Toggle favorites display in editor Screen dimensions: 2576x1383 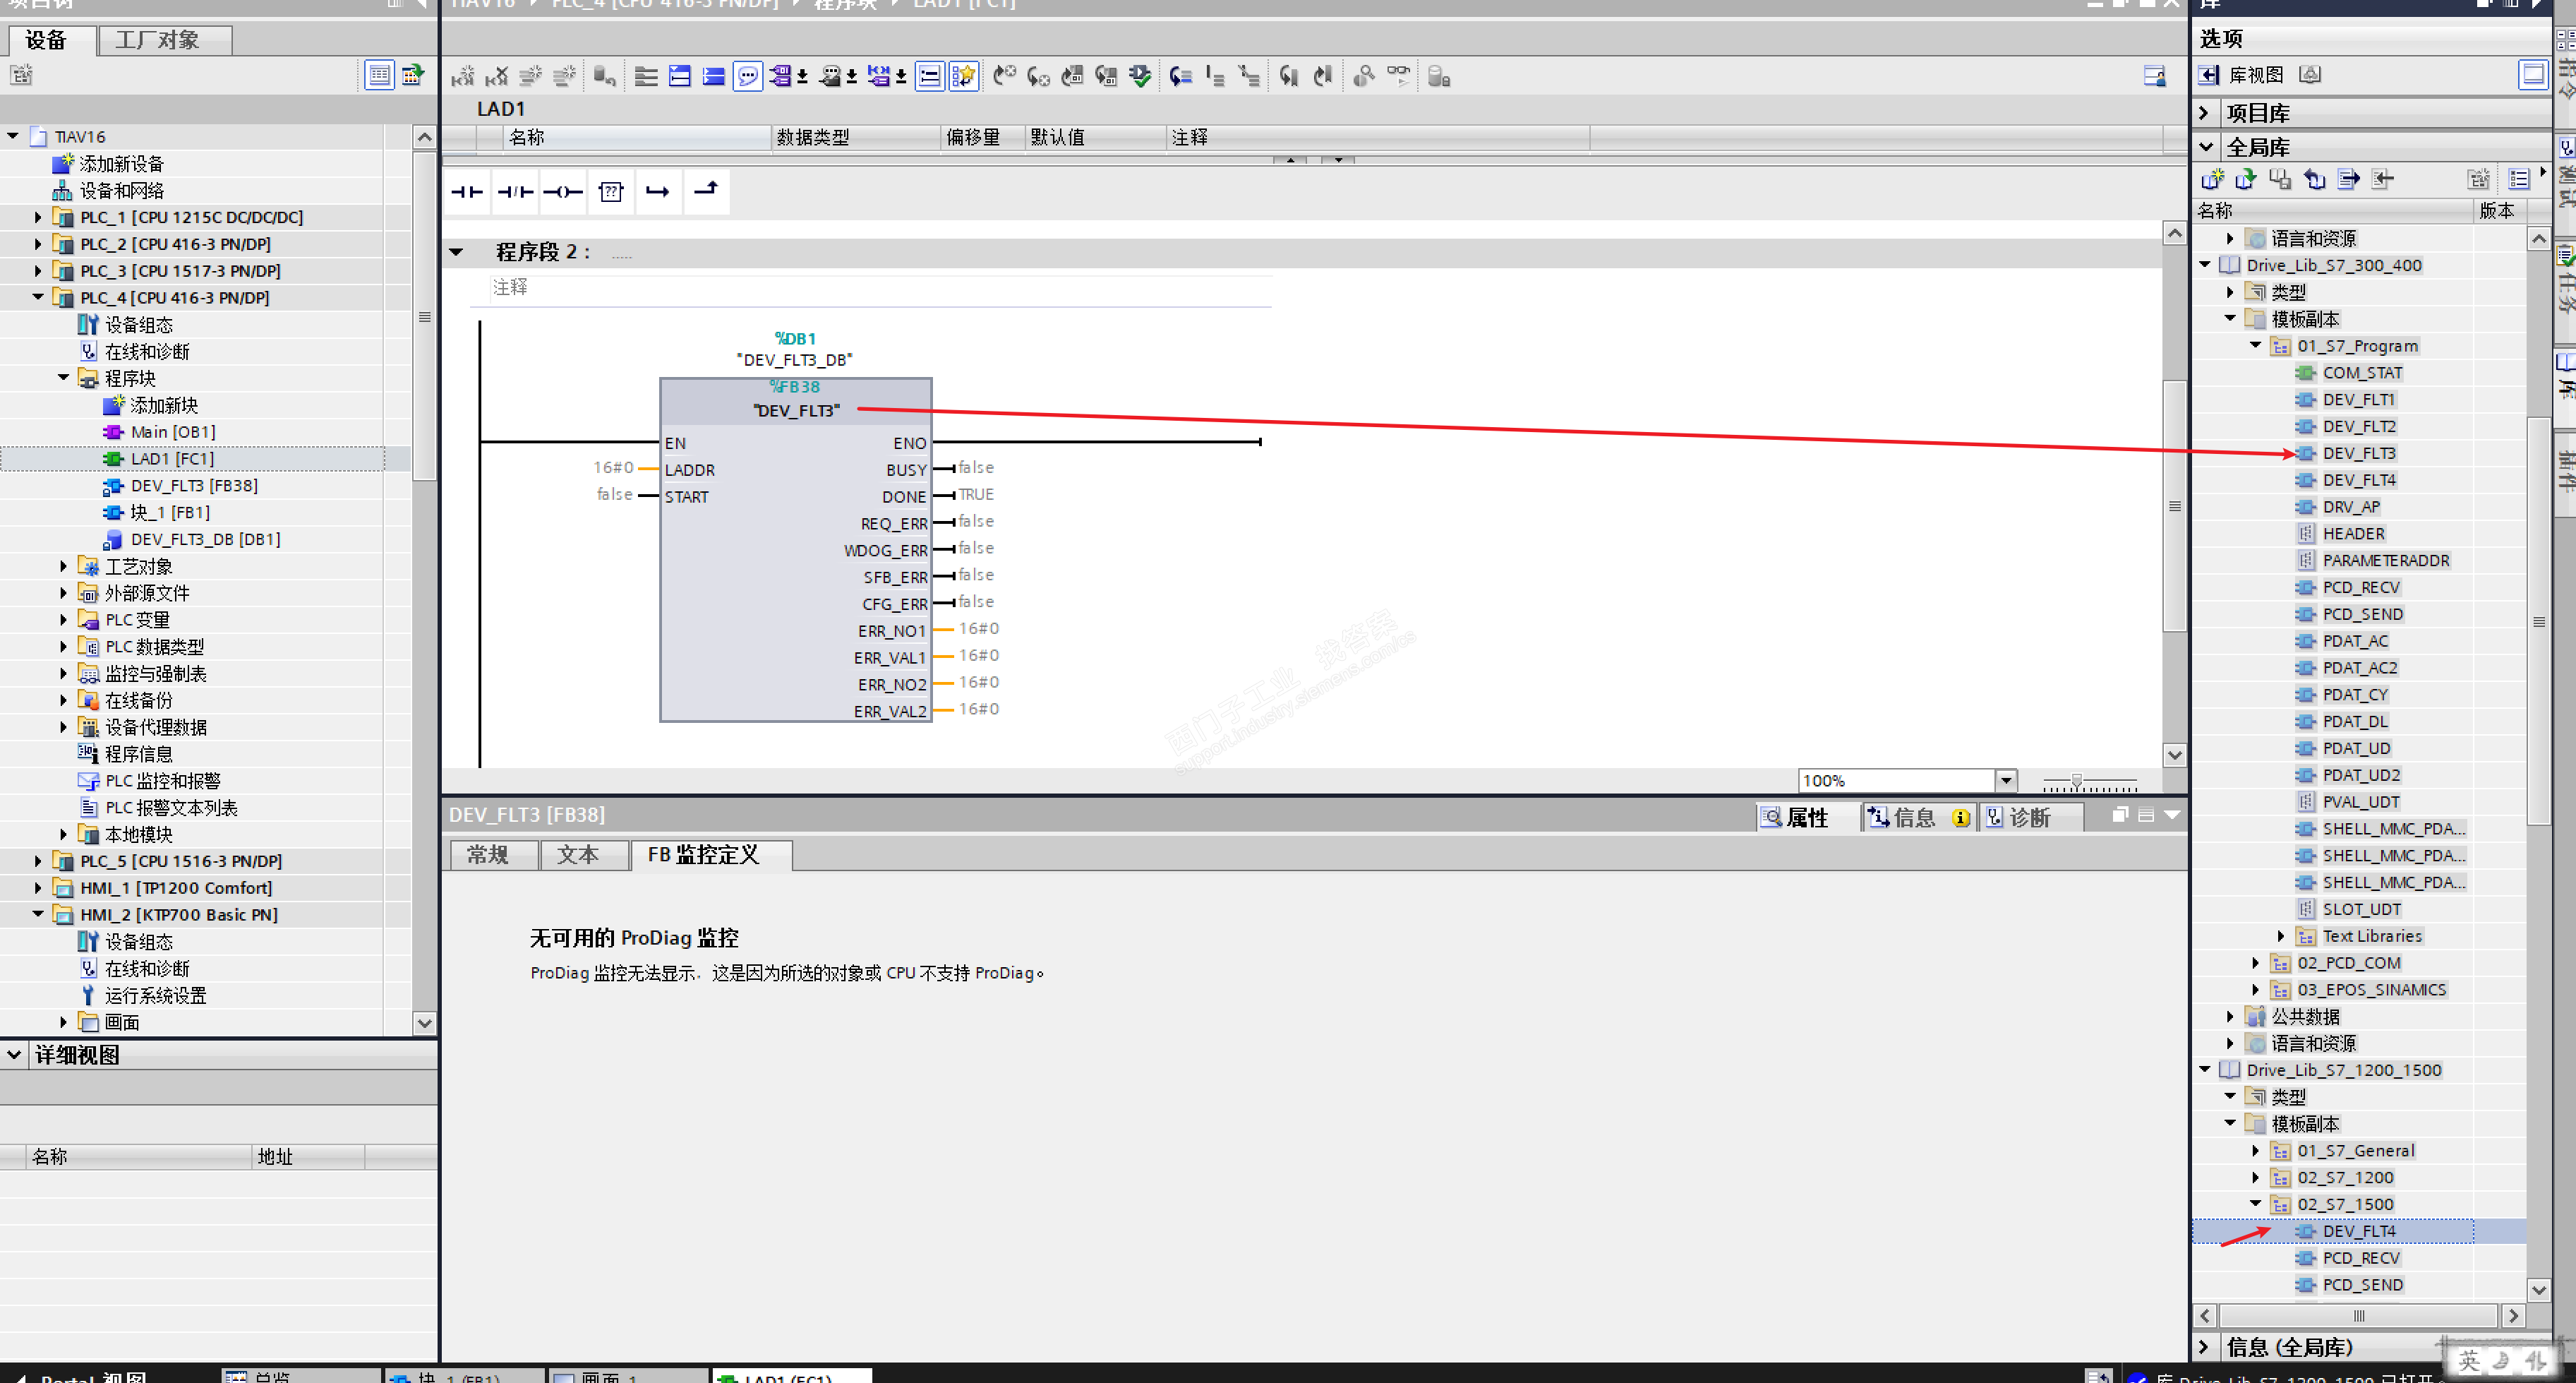(x=963, y=76)
